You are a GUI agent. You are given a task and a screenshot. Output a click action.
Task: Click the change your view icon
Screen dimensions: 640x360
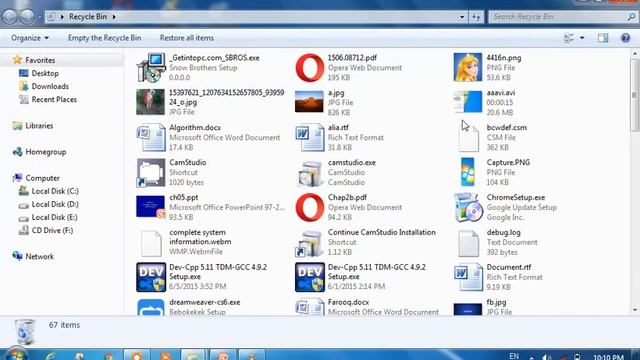pos(569,38)
